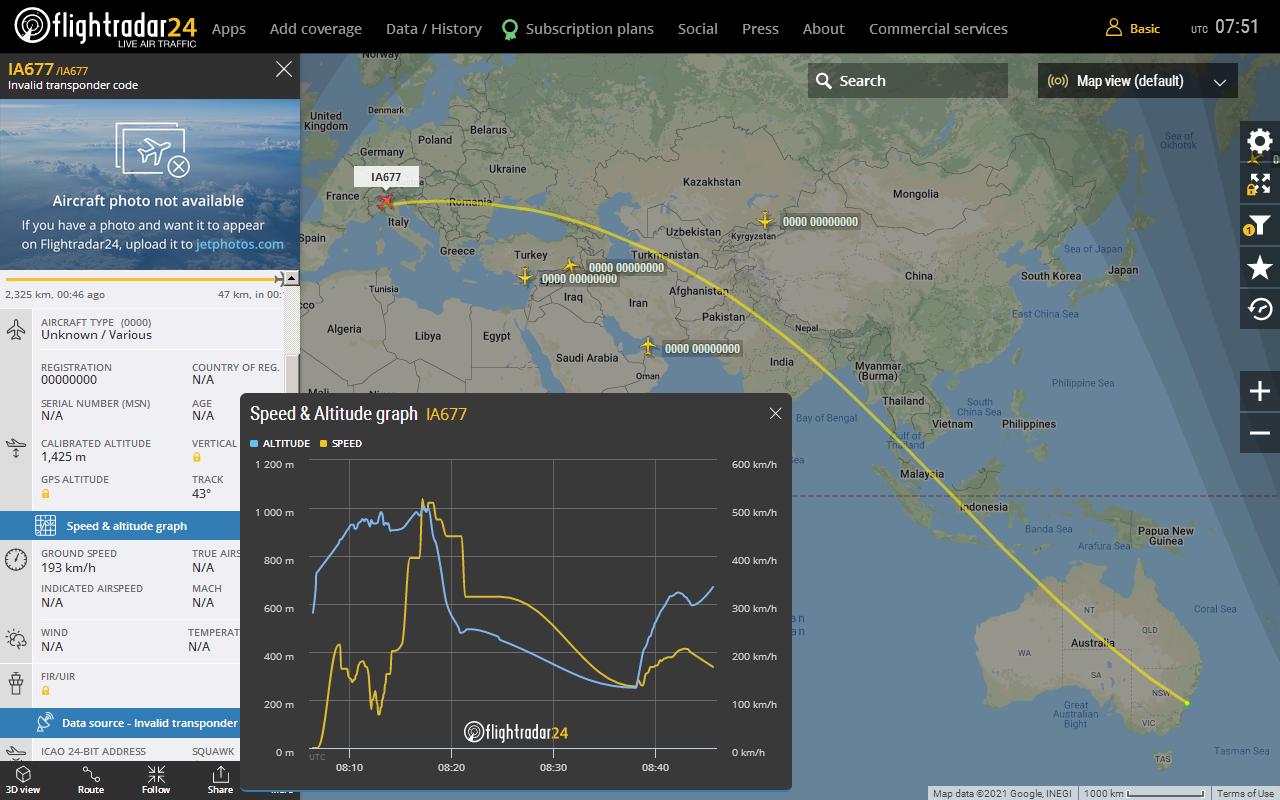Open the bookmarks star icon
Image resolution: width=1280 pixels, height=800 pixels.
tap(1260, 267)
